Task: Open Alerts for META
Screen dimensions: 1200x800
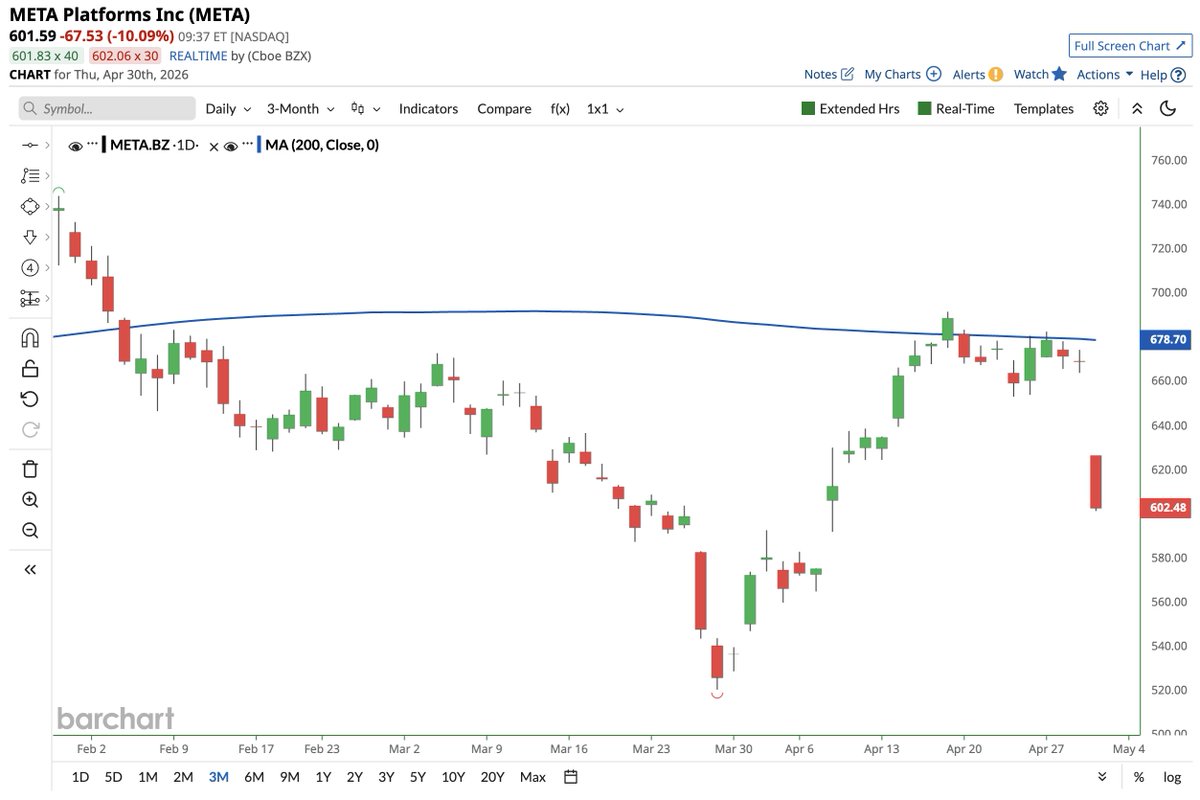Action: click(977, 74)
